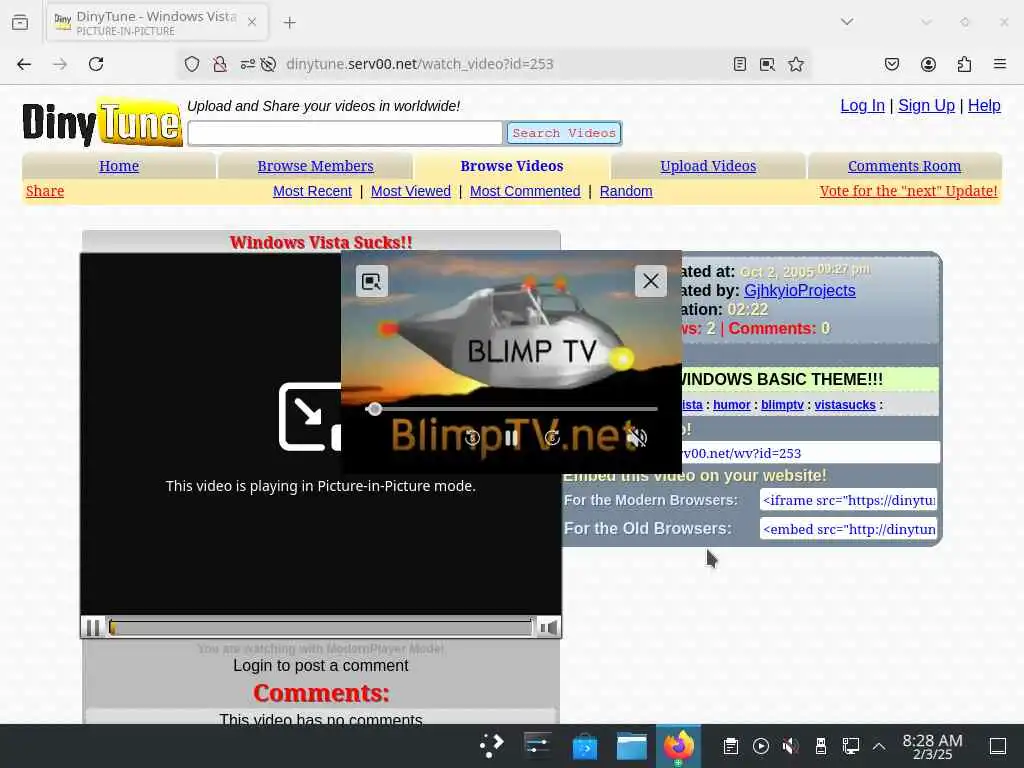Reload the page with the refresh icon
This screenshot has width=1024, height=768.
coord(96,64)
